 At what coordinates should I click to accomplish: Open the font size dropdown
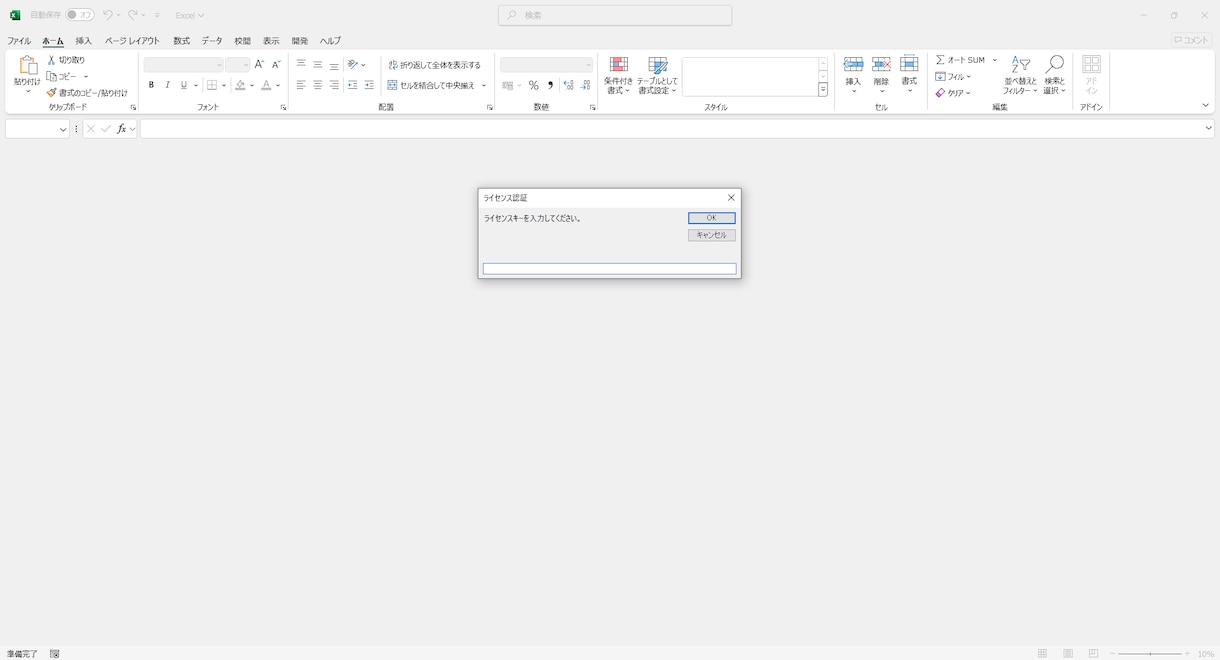point(245,65)
